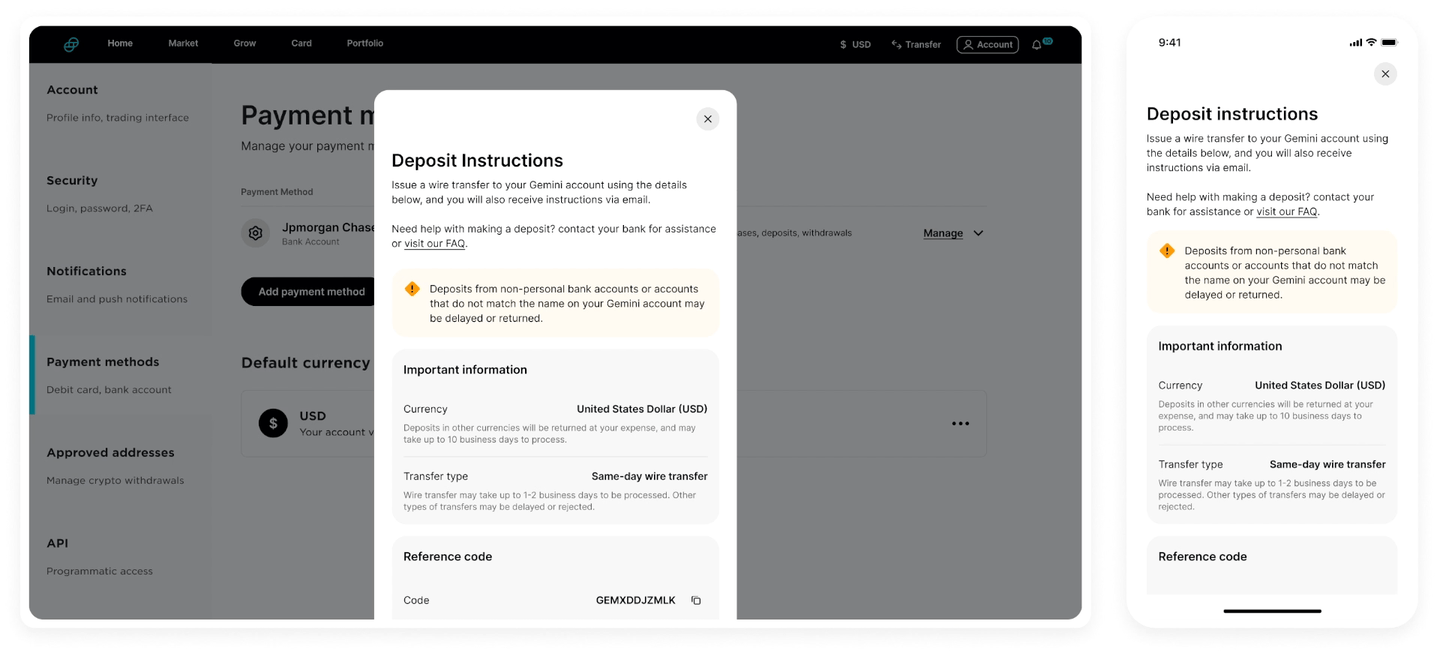Screen dimensions: 1440x654
Task: Click mobile status bar Wi-Fi icon
Action: [x=1371, y=43]
